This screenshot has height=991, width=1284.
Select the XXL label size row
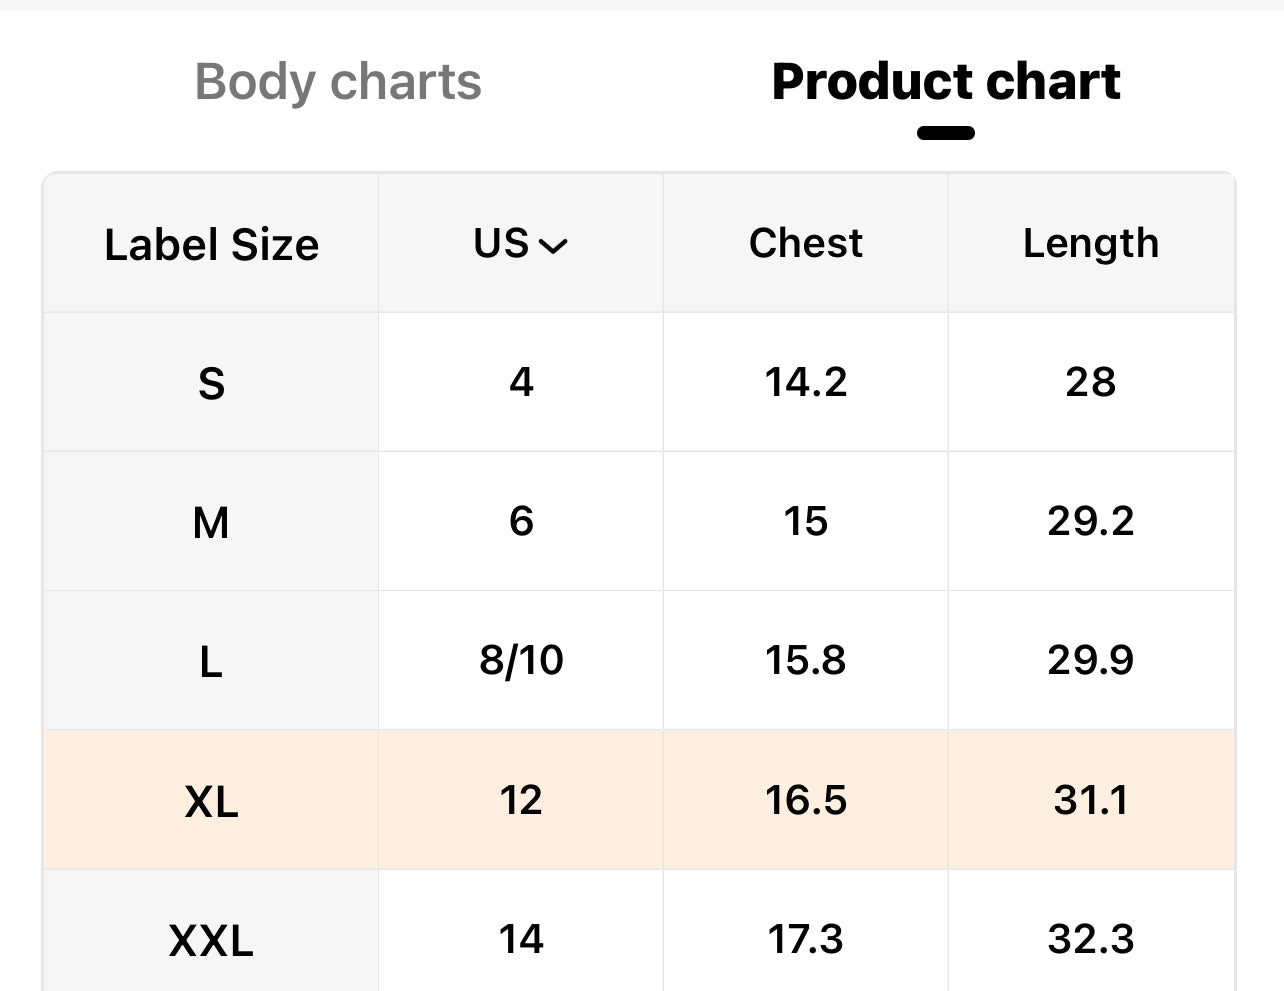pyautogui.click(x=211, y=940)
